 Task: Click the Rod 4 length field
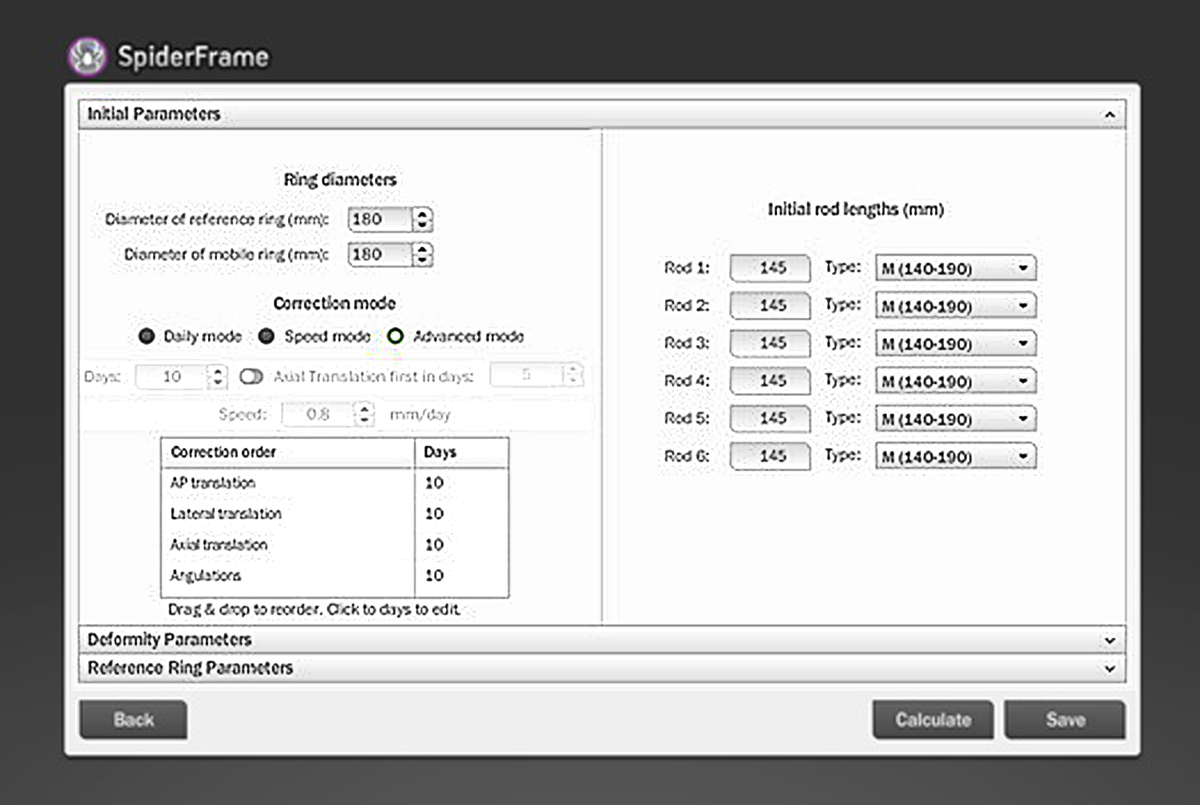(x=770, y=381)
